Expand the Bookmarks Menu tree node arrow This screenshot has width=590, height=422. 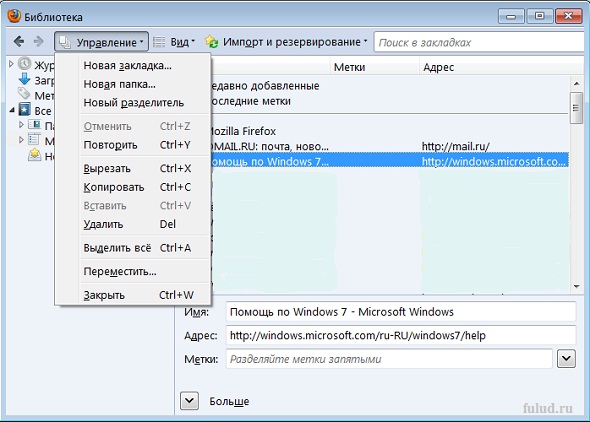click(x=21, y=140)
